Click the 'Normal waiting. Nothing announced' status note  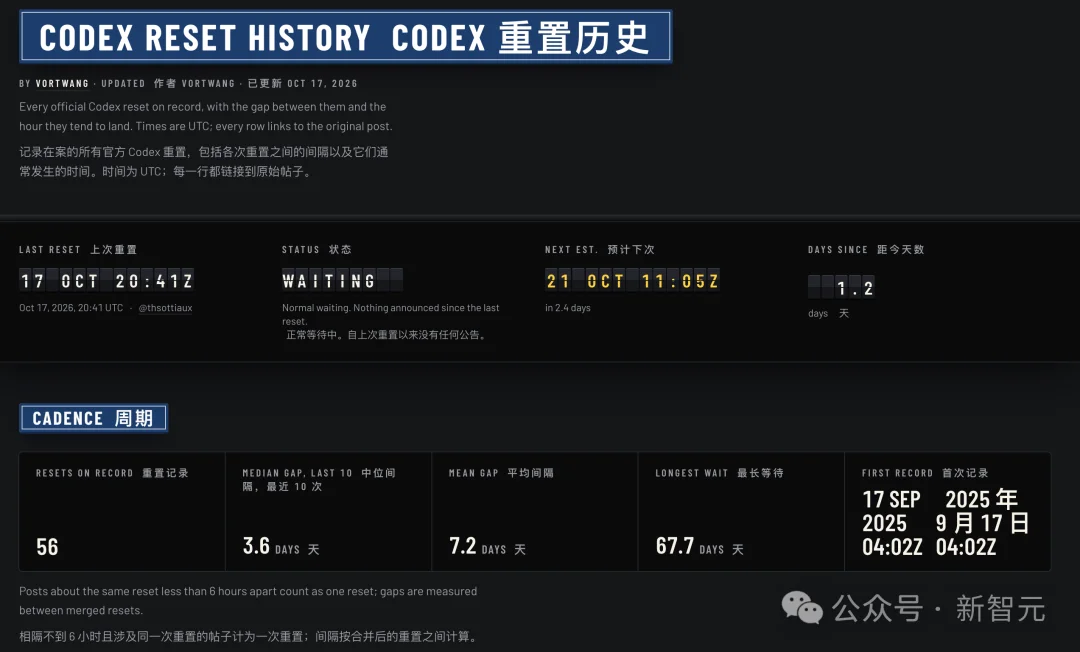(x=391, y=314)
